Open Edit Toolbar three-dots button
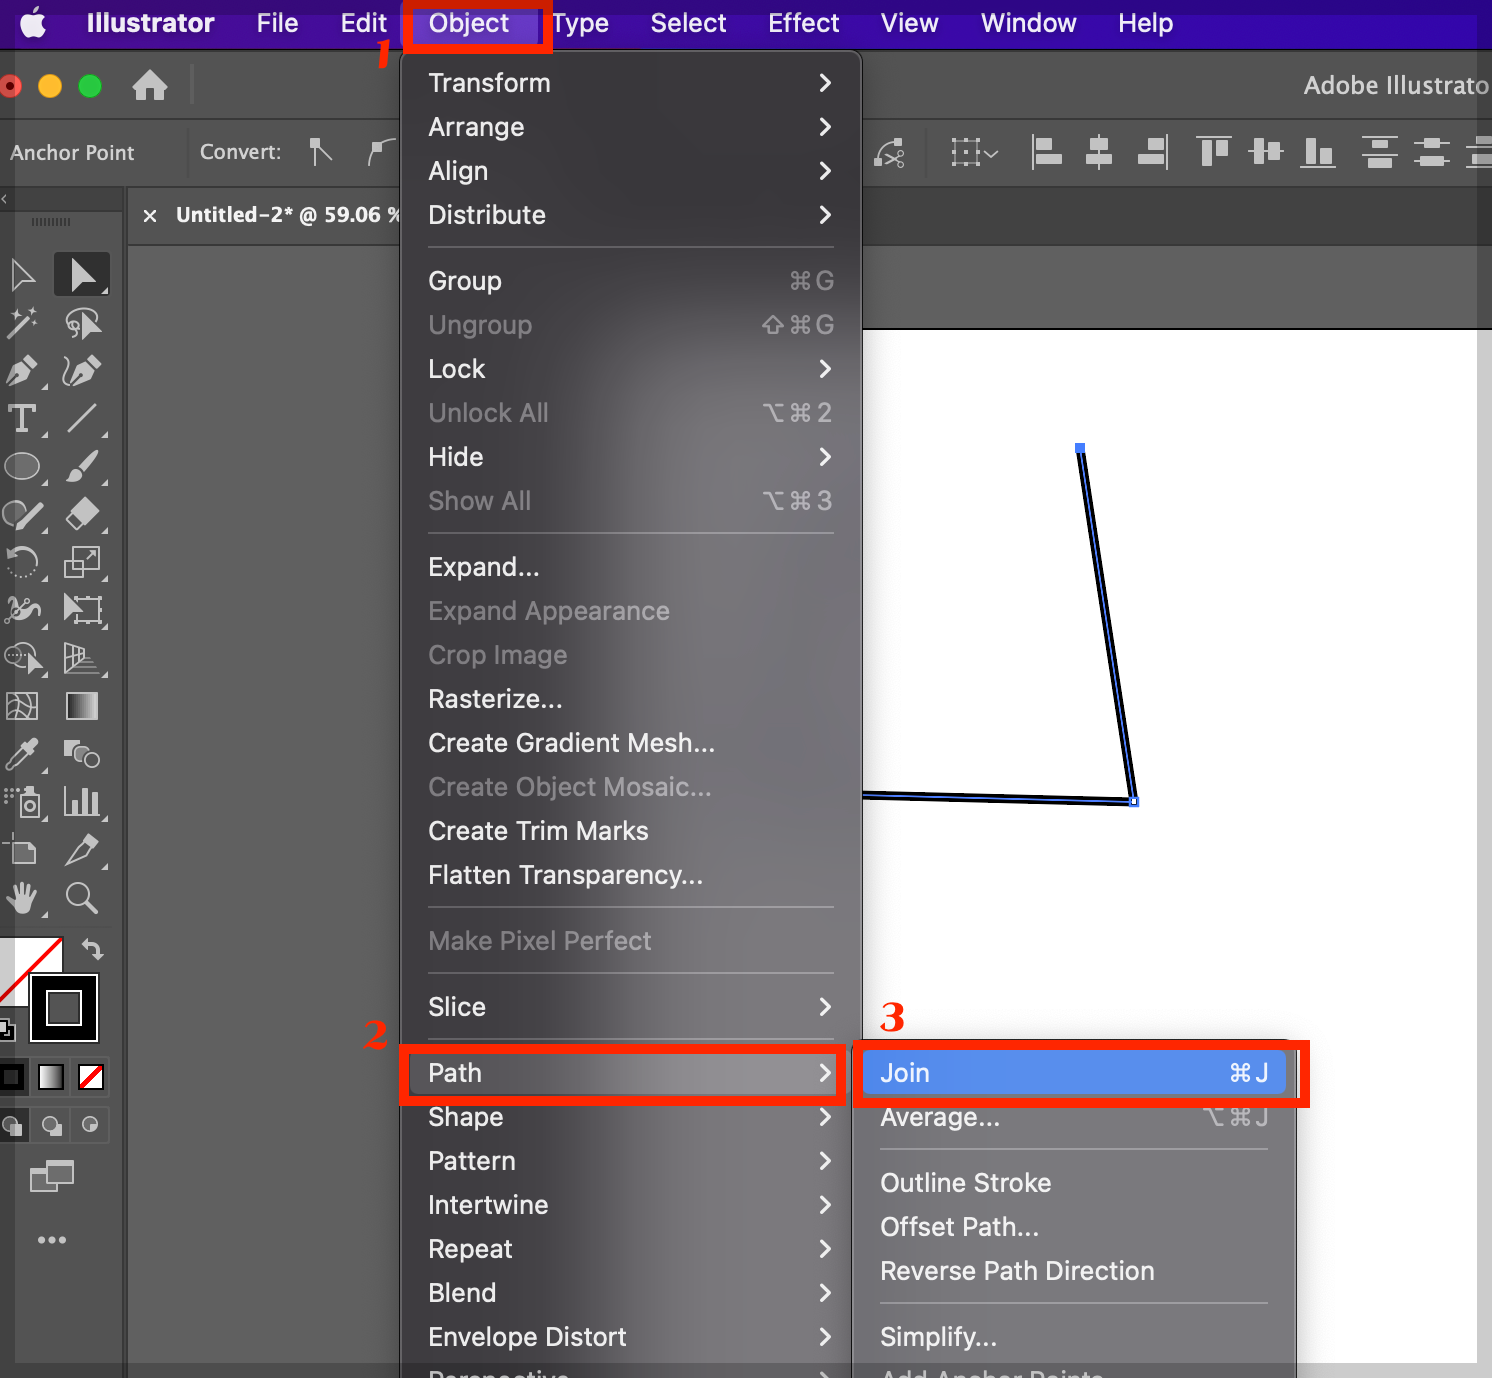1492x1378 pixels. pyautogui.click(x=52, y=1240)
